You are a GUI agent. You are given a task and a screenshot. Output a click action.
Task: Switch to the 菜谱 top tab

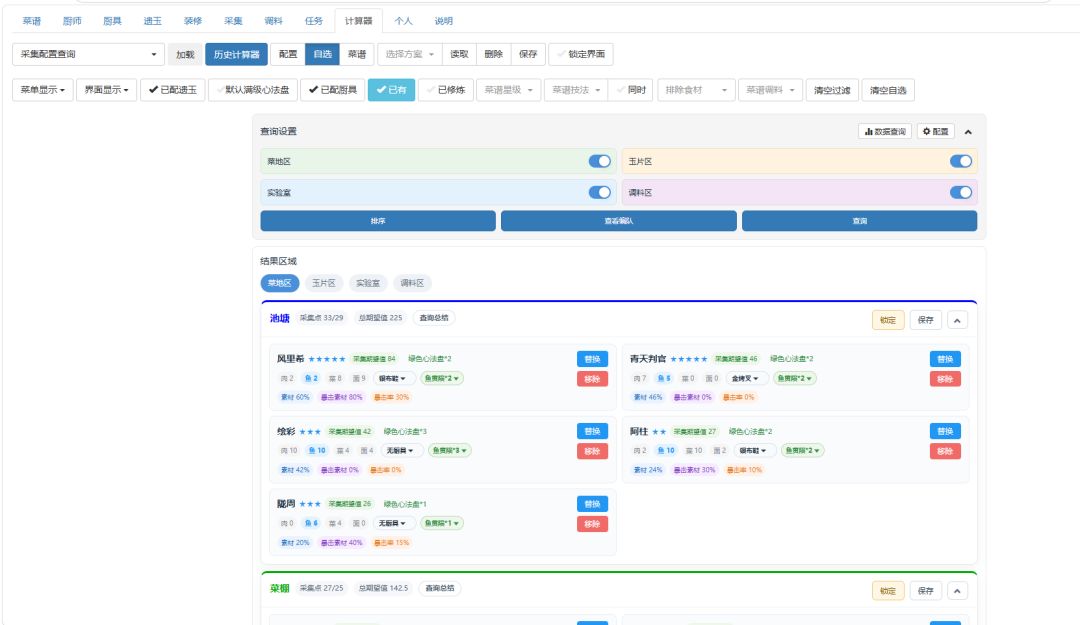[x=32, y=21]
